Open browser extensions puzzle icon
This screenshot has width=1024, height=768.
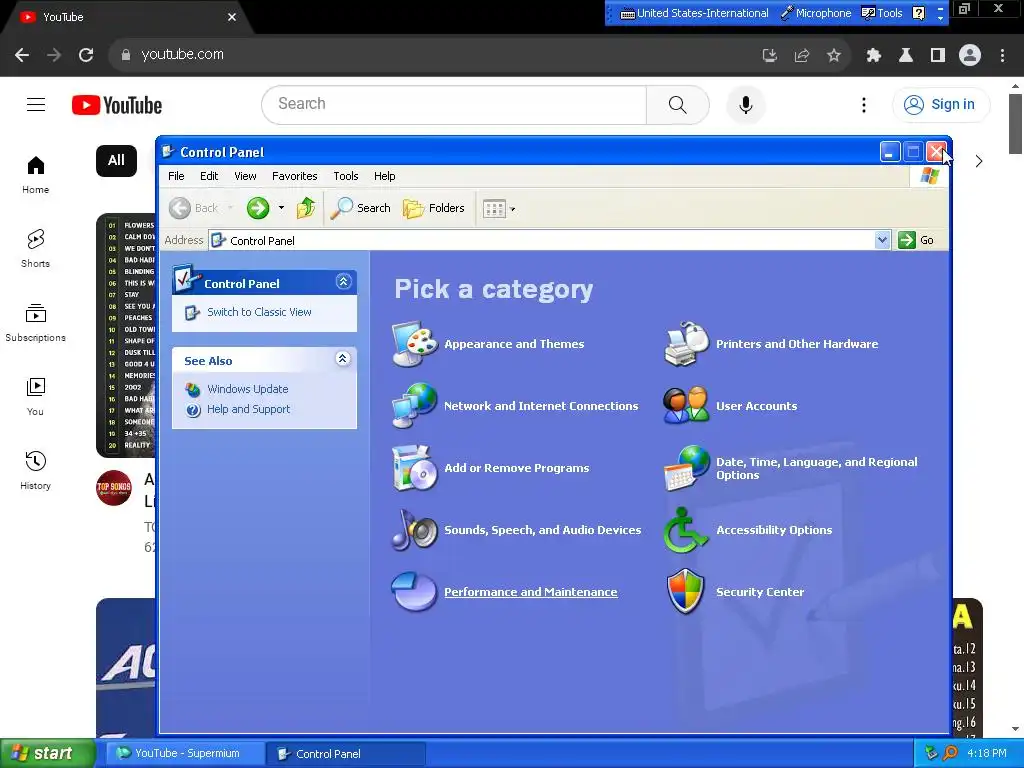(874, 56)
